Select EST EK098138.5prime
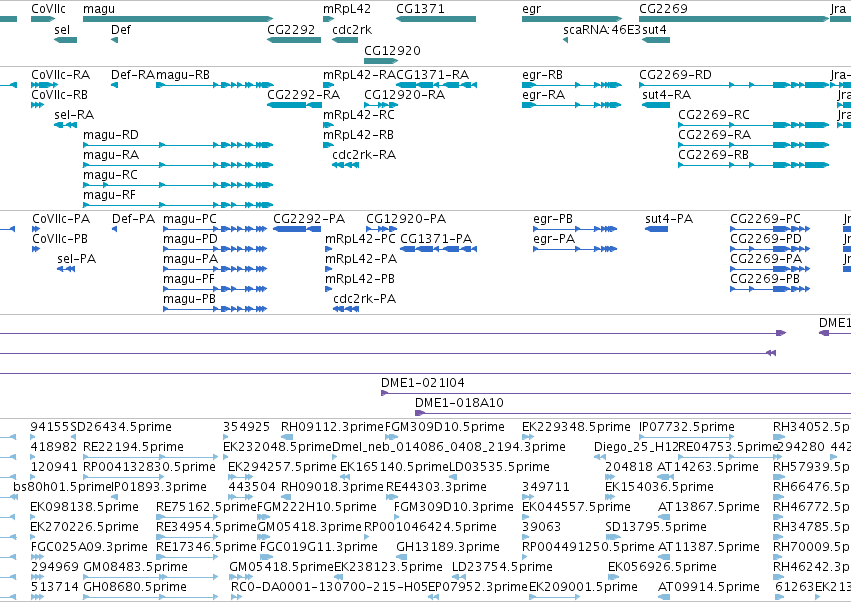The image size is (851, 602). [84, 507]
